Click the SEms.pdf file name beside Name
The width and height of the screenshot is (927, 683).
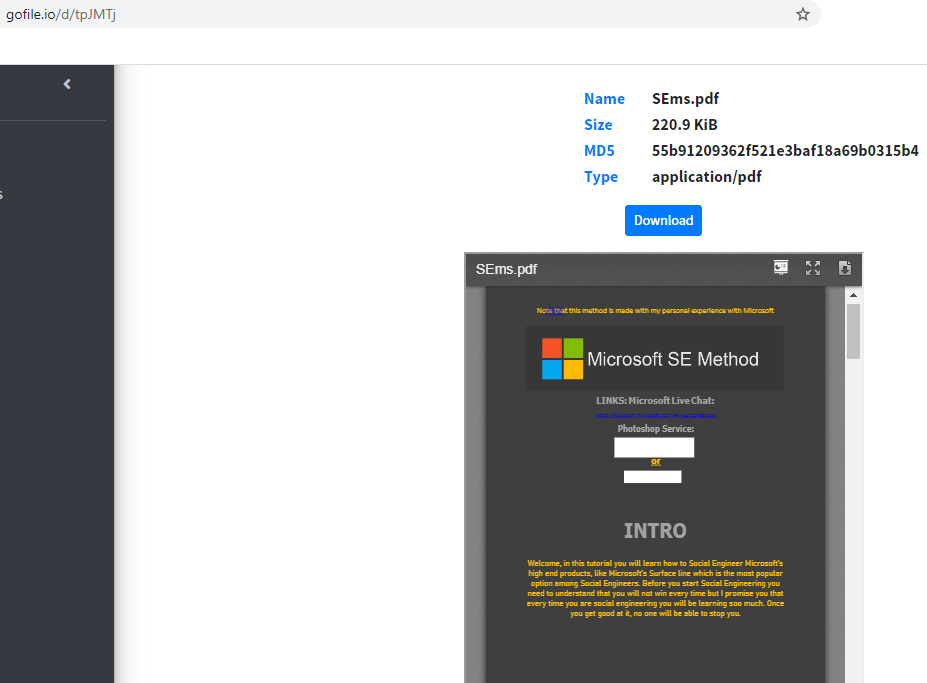pyautogui.click(x=685, y=98)
